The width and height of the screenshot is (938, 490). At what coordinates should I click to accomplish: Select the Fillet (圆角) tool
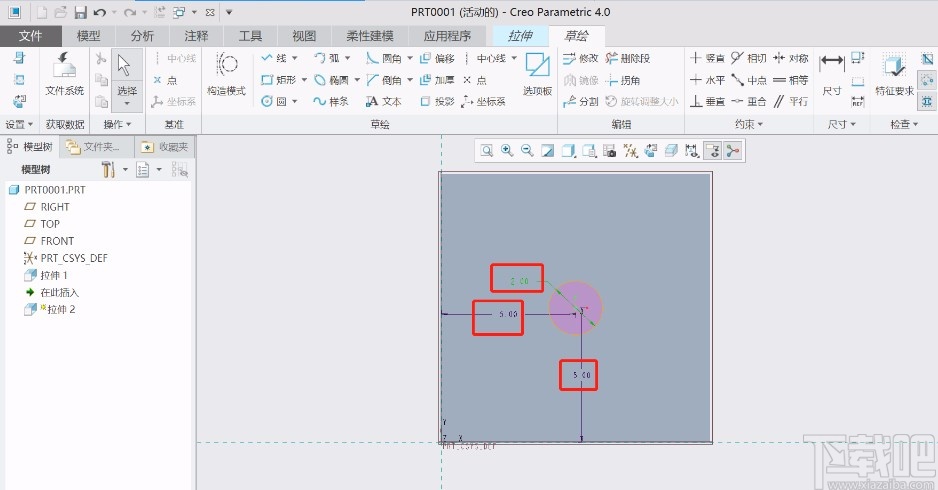coord(384,58)
